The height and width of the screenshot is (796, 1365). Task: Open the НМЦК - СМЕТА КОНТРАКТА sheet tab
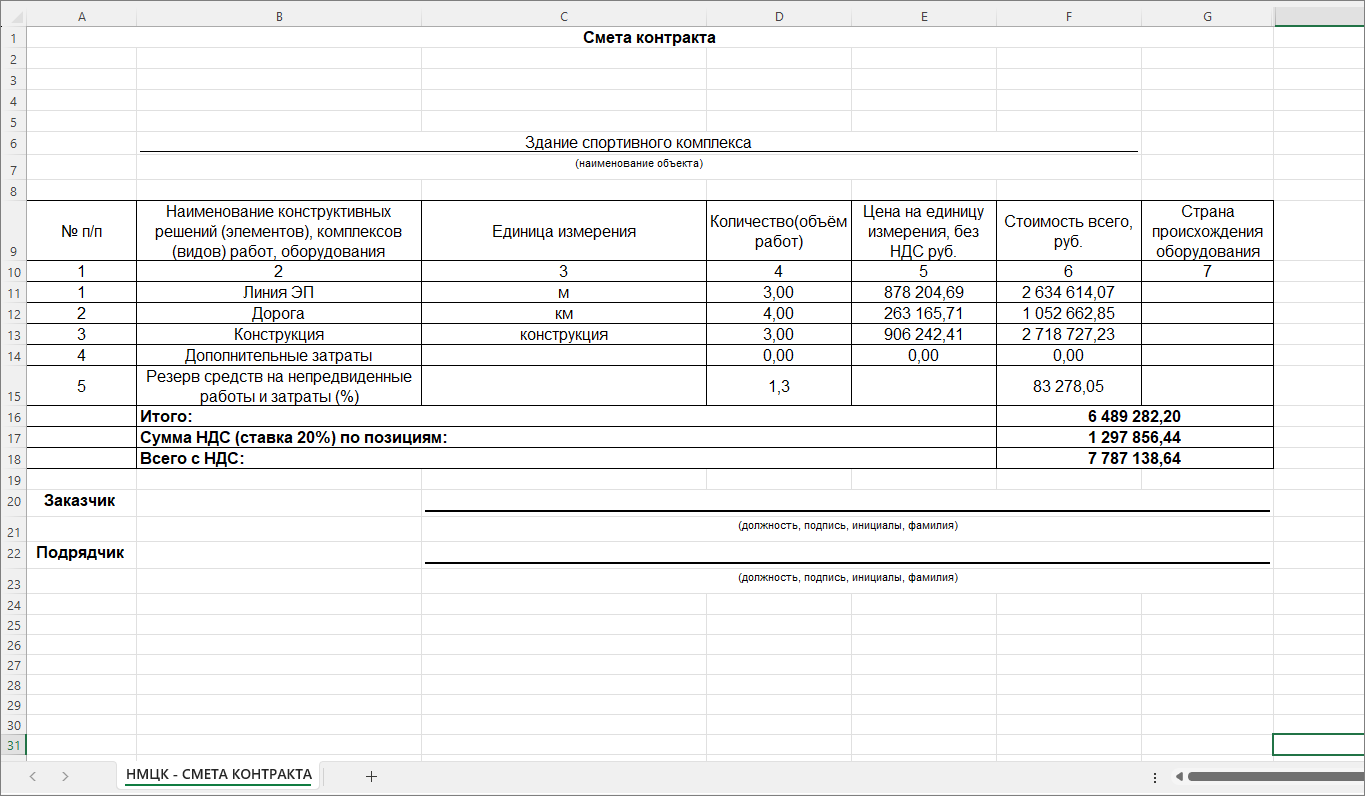(218, 775)
